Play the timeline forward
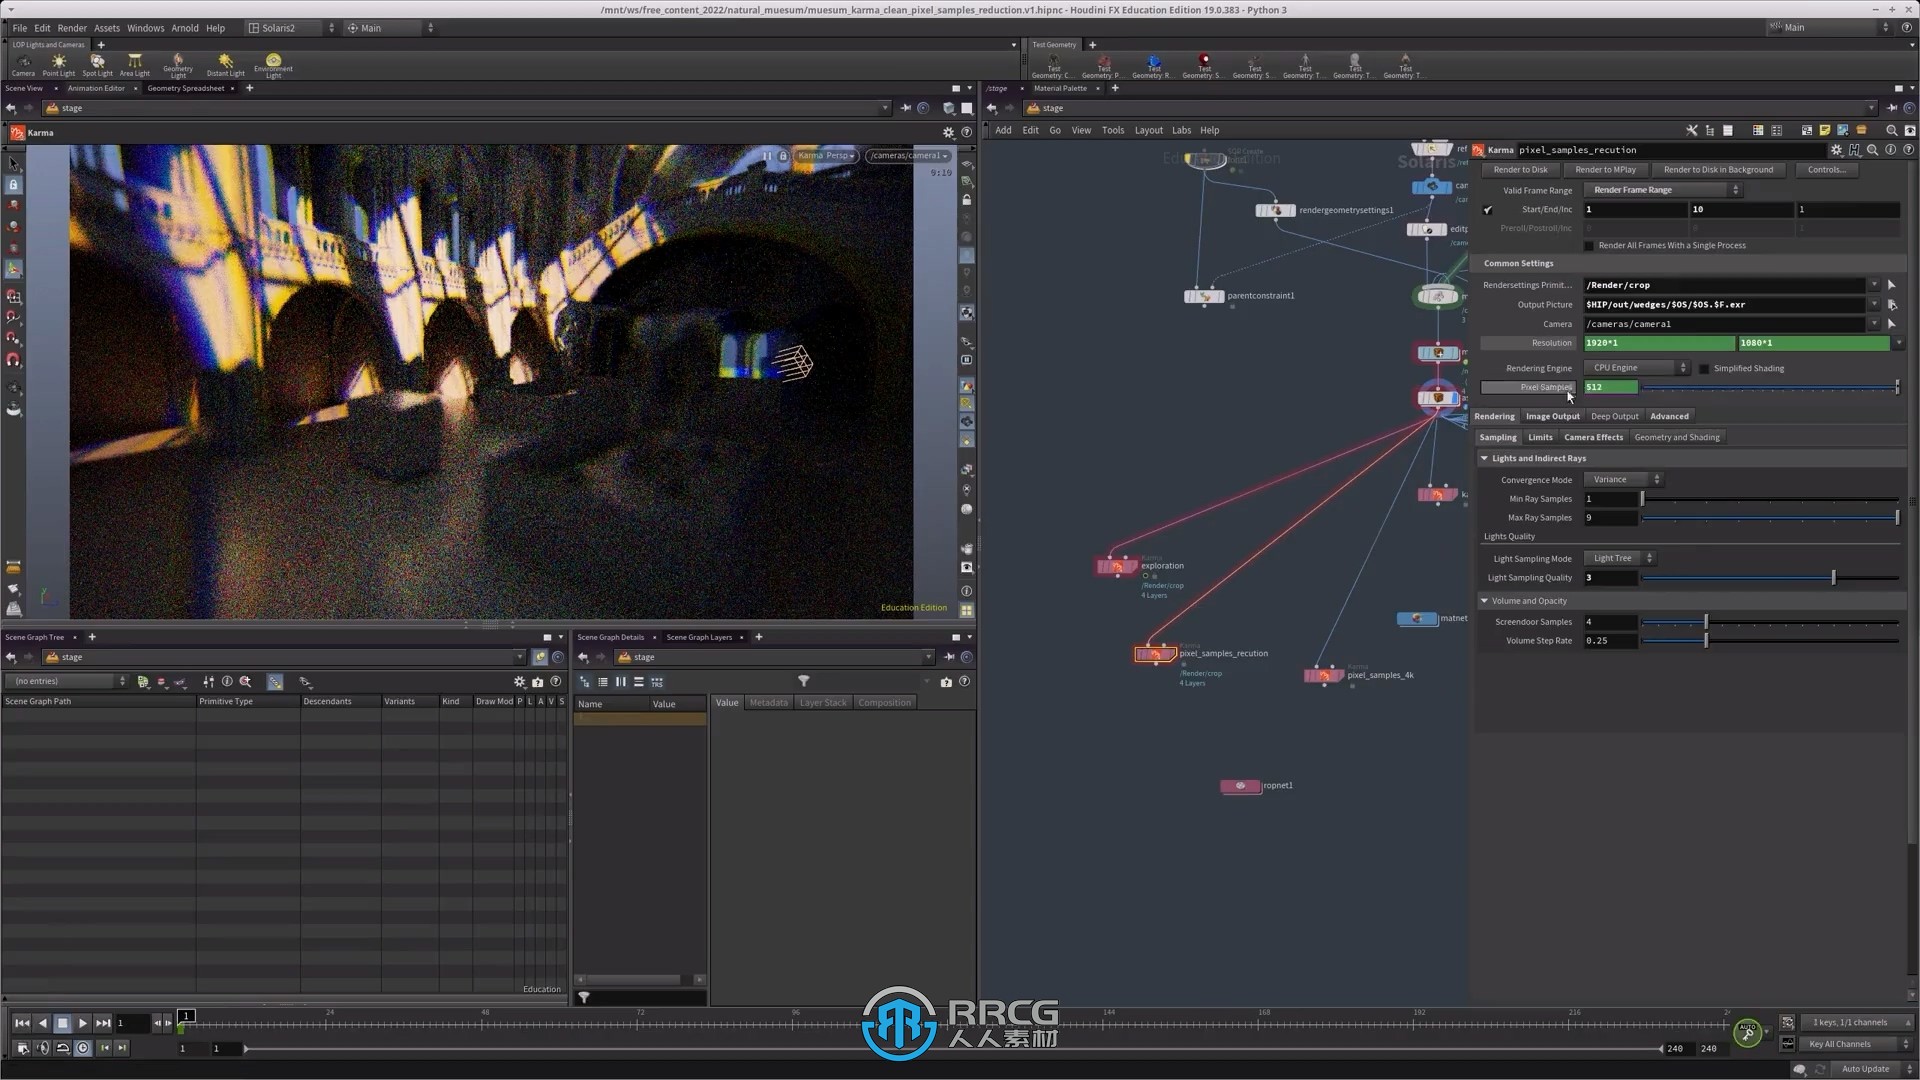Viewport: 1920px width, 1080px height. 83,1023
